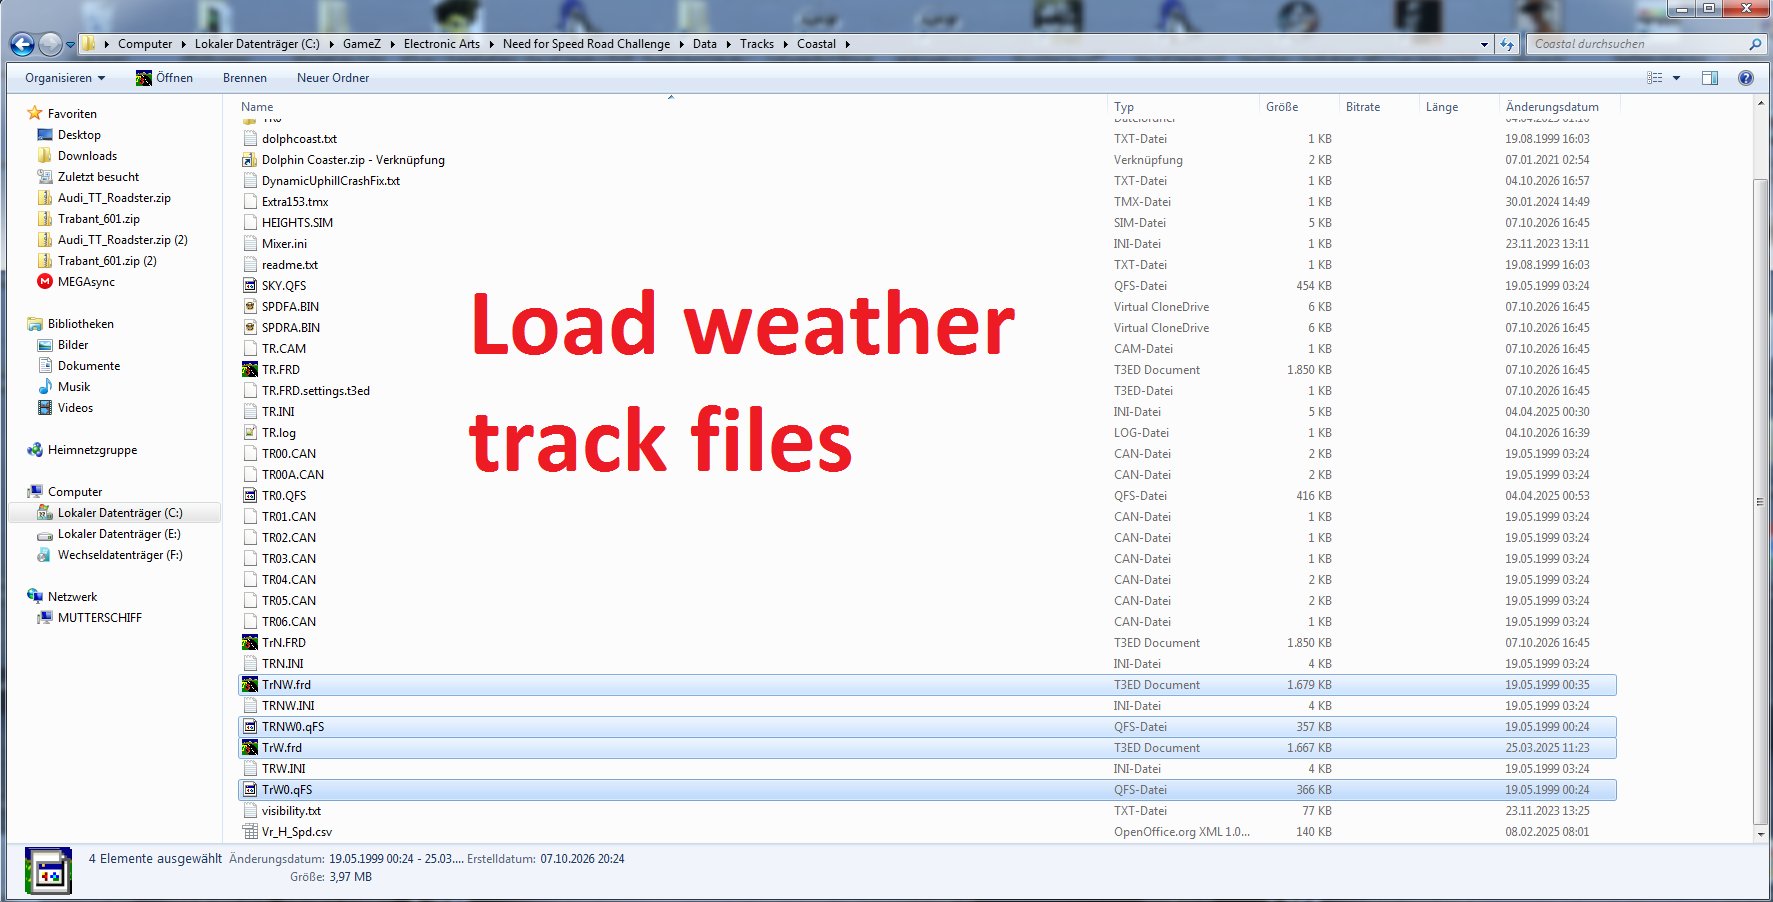Click the file list vertical scrollbar
1773x902 pixels.
click(x=1761, y=500)
